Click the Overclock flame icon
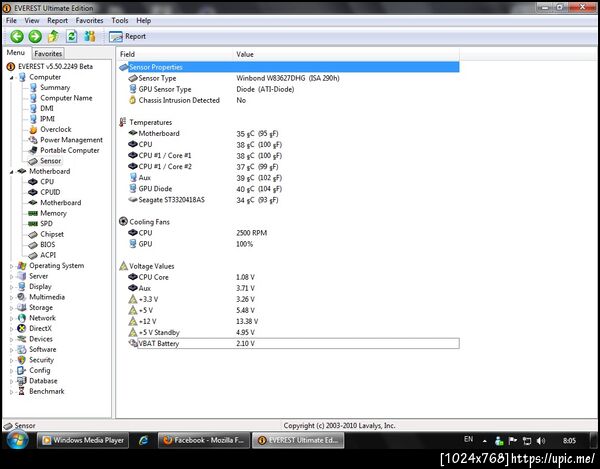The image size is (600, 469). (x=33, y=130)
